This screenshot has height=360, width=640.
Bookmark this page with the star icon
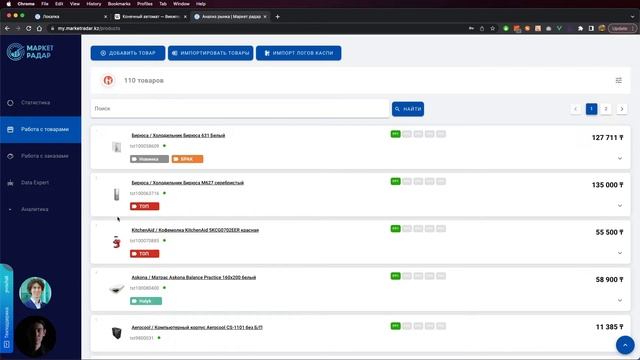click(493, 29)
